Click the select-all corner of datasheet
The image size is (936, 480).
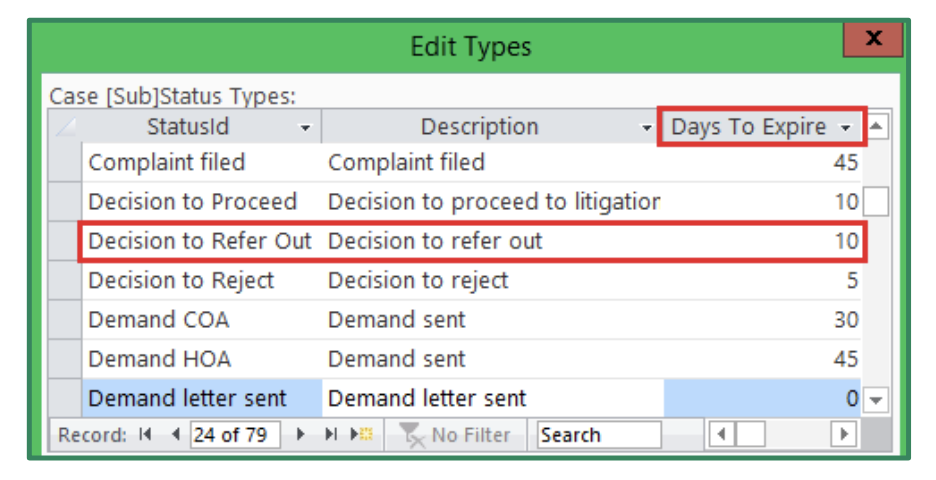point(65,126)
